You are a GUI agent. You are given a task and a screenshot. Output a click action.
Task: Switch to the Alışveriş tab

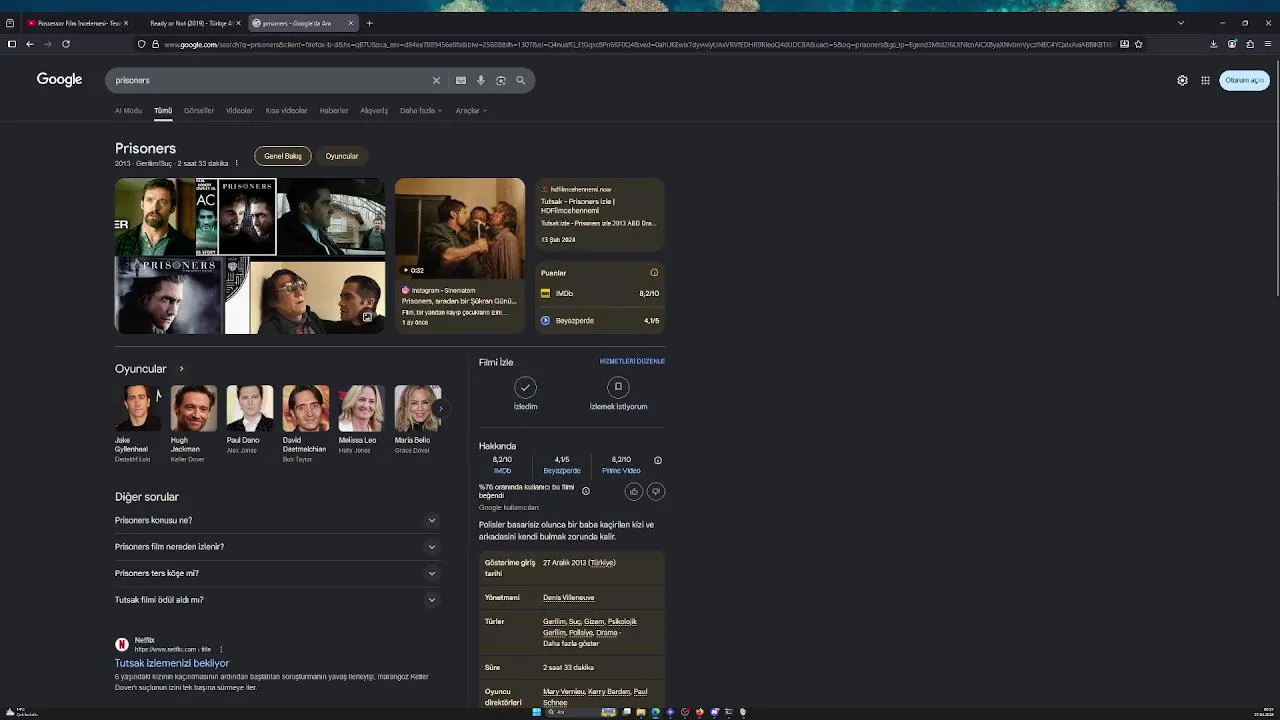click(374, 111)
